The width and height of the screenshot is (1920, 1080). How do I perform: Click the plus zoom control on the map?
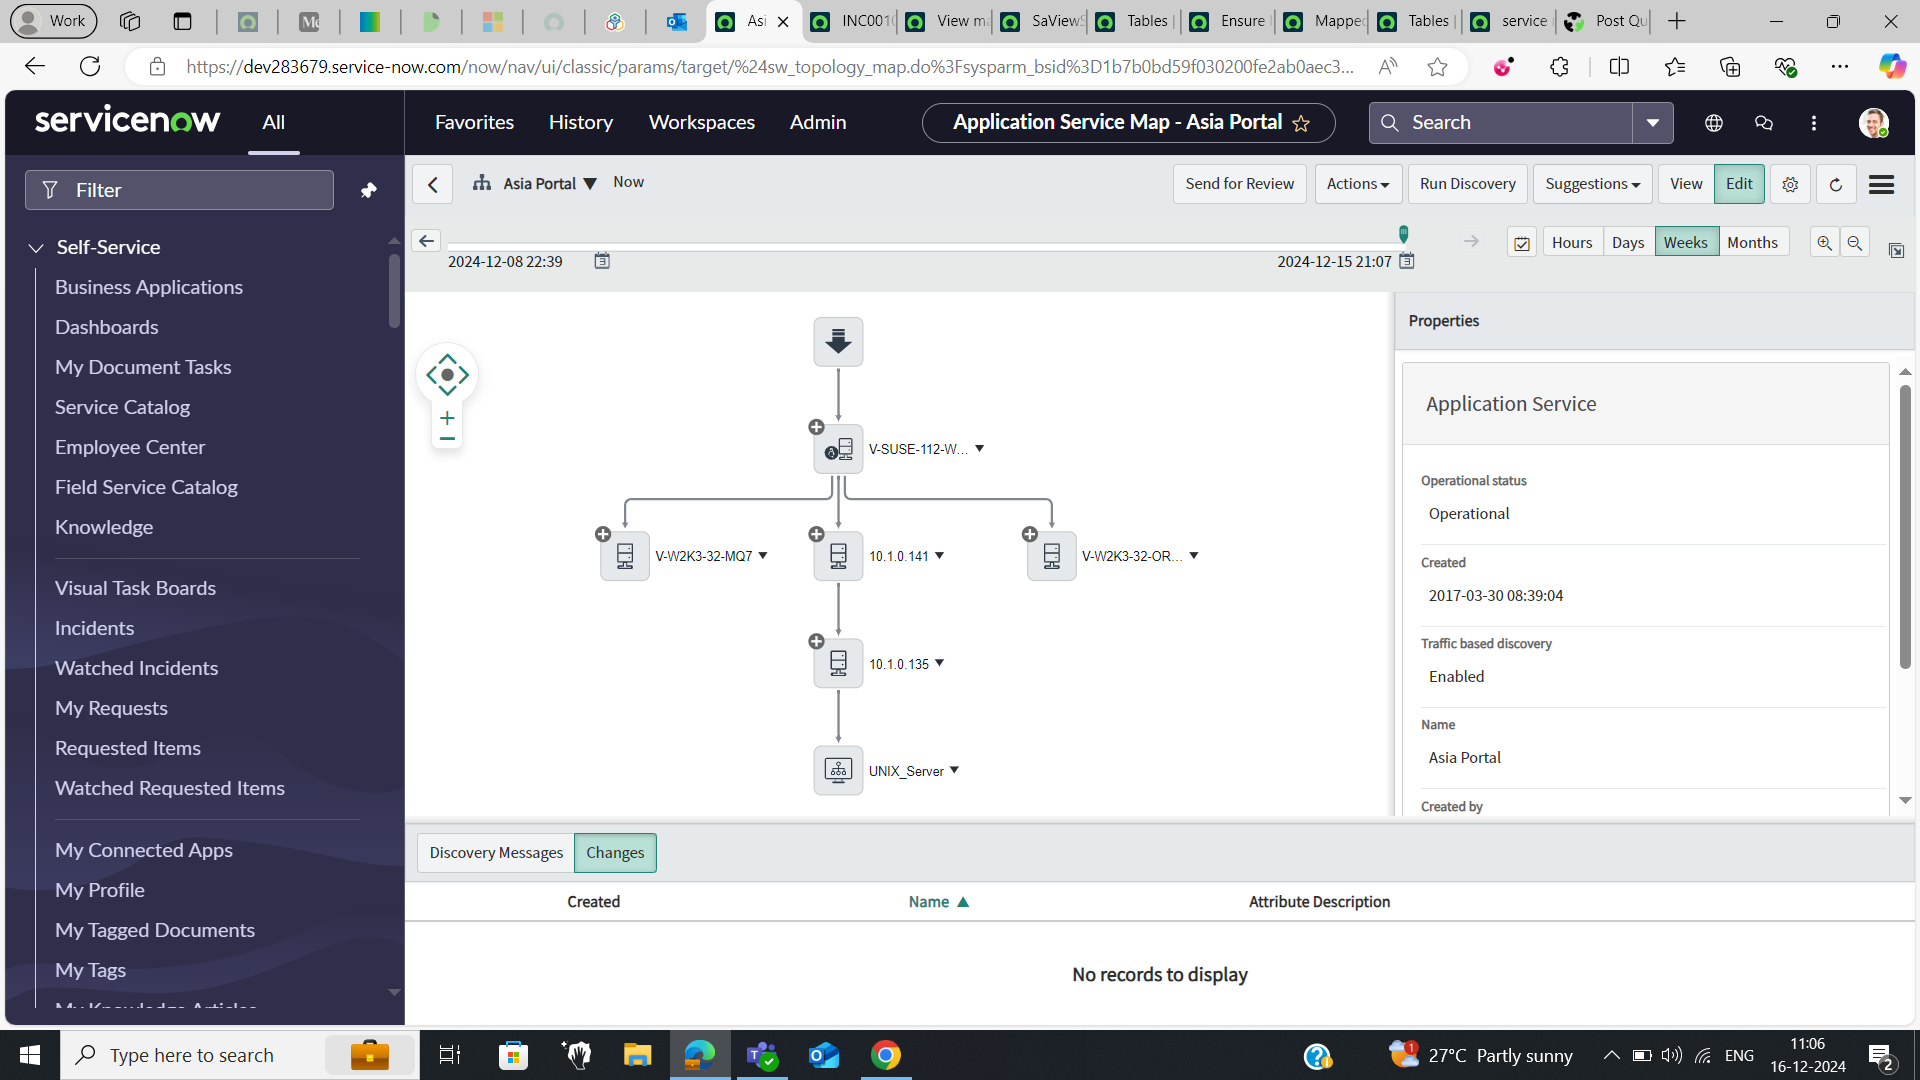click(446, 418)
